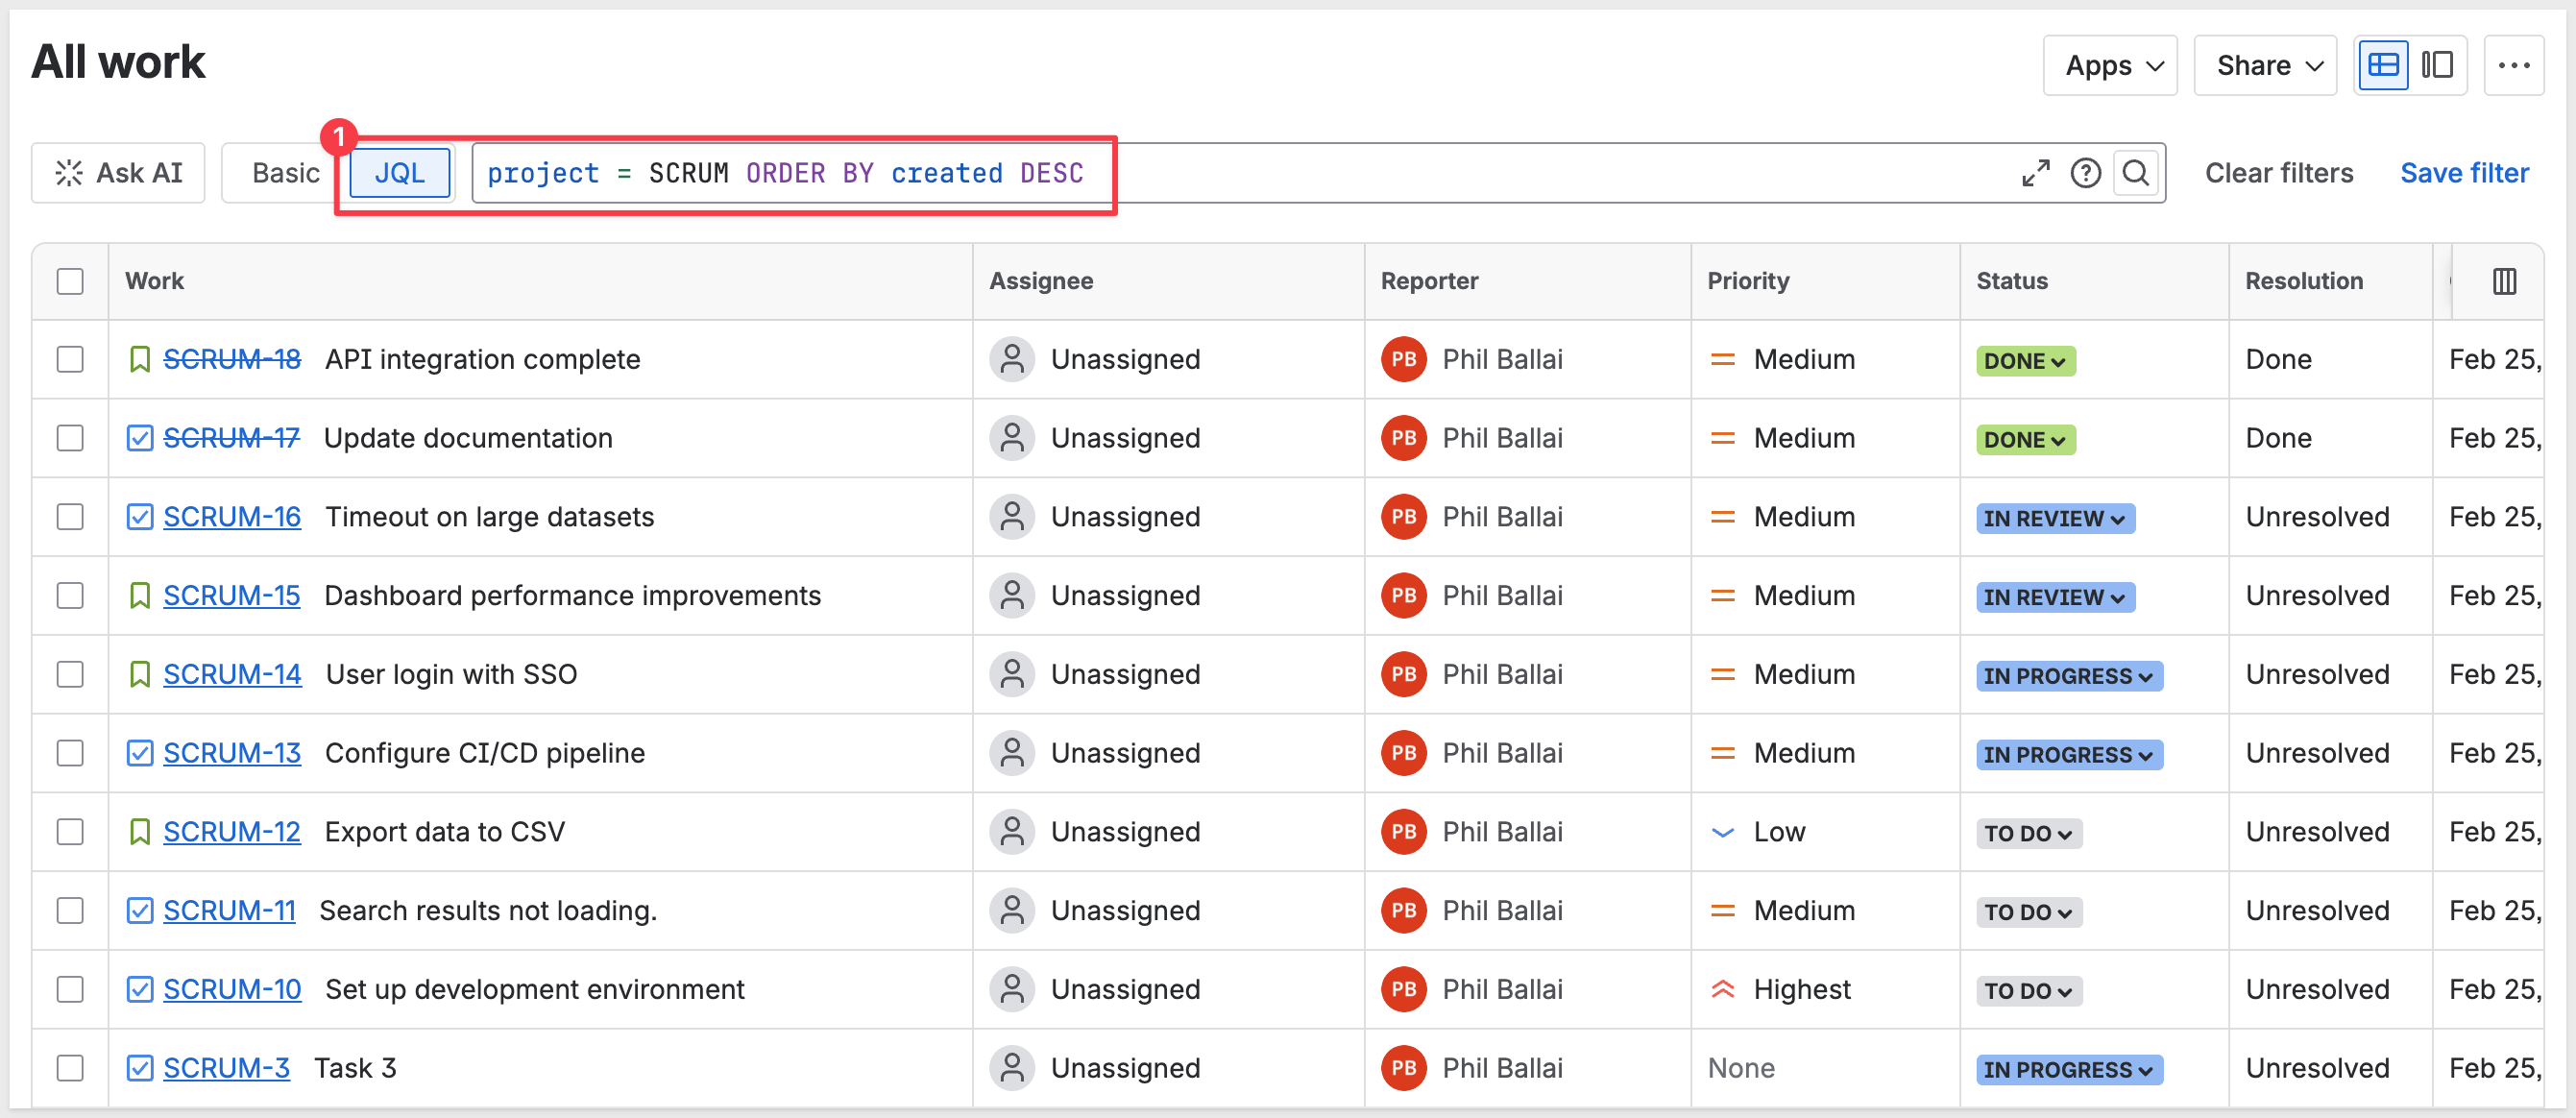Click the search magnifier icon in JQL bar

(x=2135, y=173)
